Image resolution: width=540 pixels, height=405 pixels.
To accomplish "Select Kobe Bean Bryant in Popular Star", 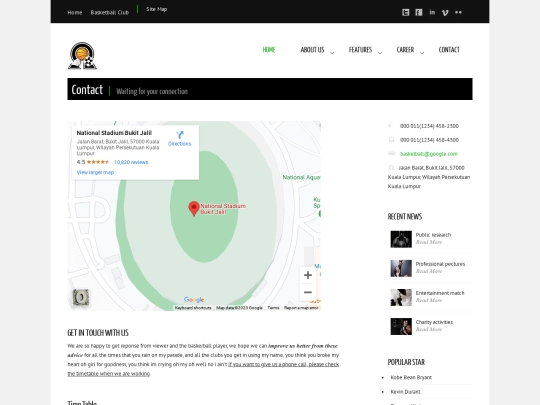I will [411, 377].
